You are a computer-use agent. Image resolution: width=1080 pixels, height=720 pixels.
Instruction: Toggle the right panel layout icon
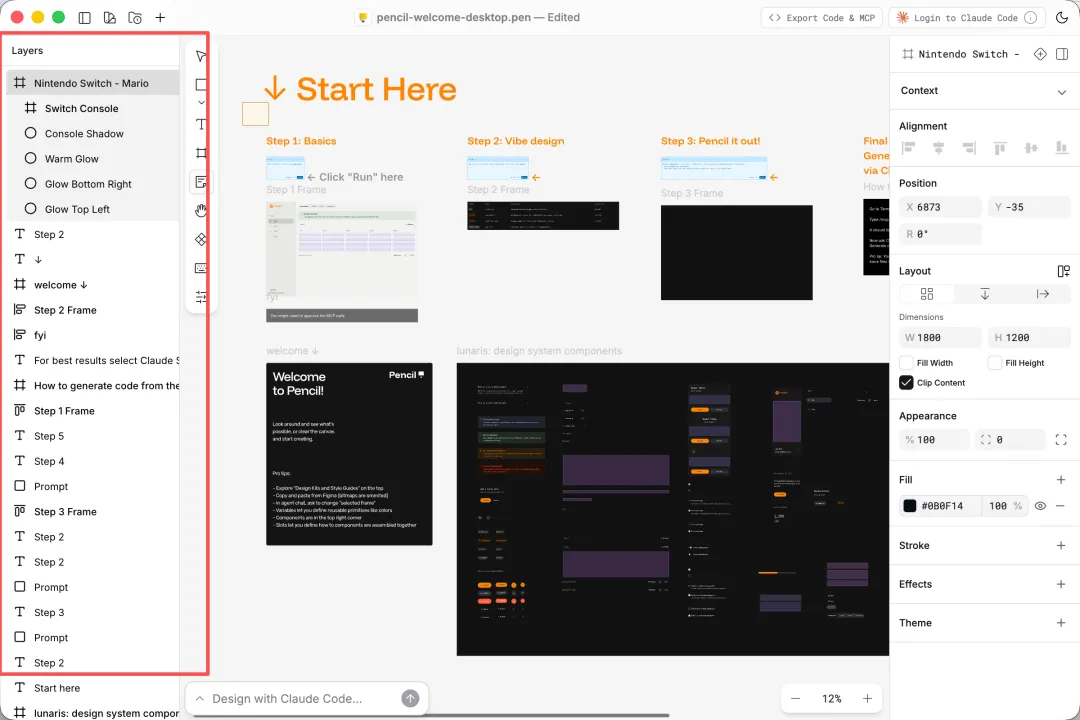[x=1062, y=54]
